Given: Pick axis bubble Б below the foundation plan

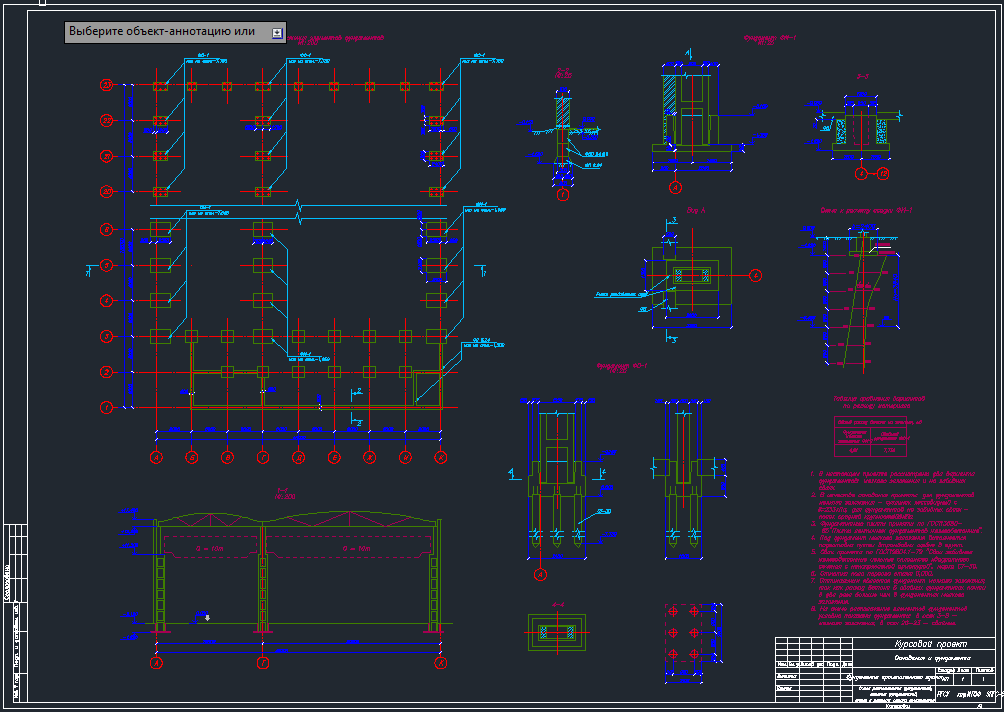Looking at the screenshot, I should coord(191,457).
